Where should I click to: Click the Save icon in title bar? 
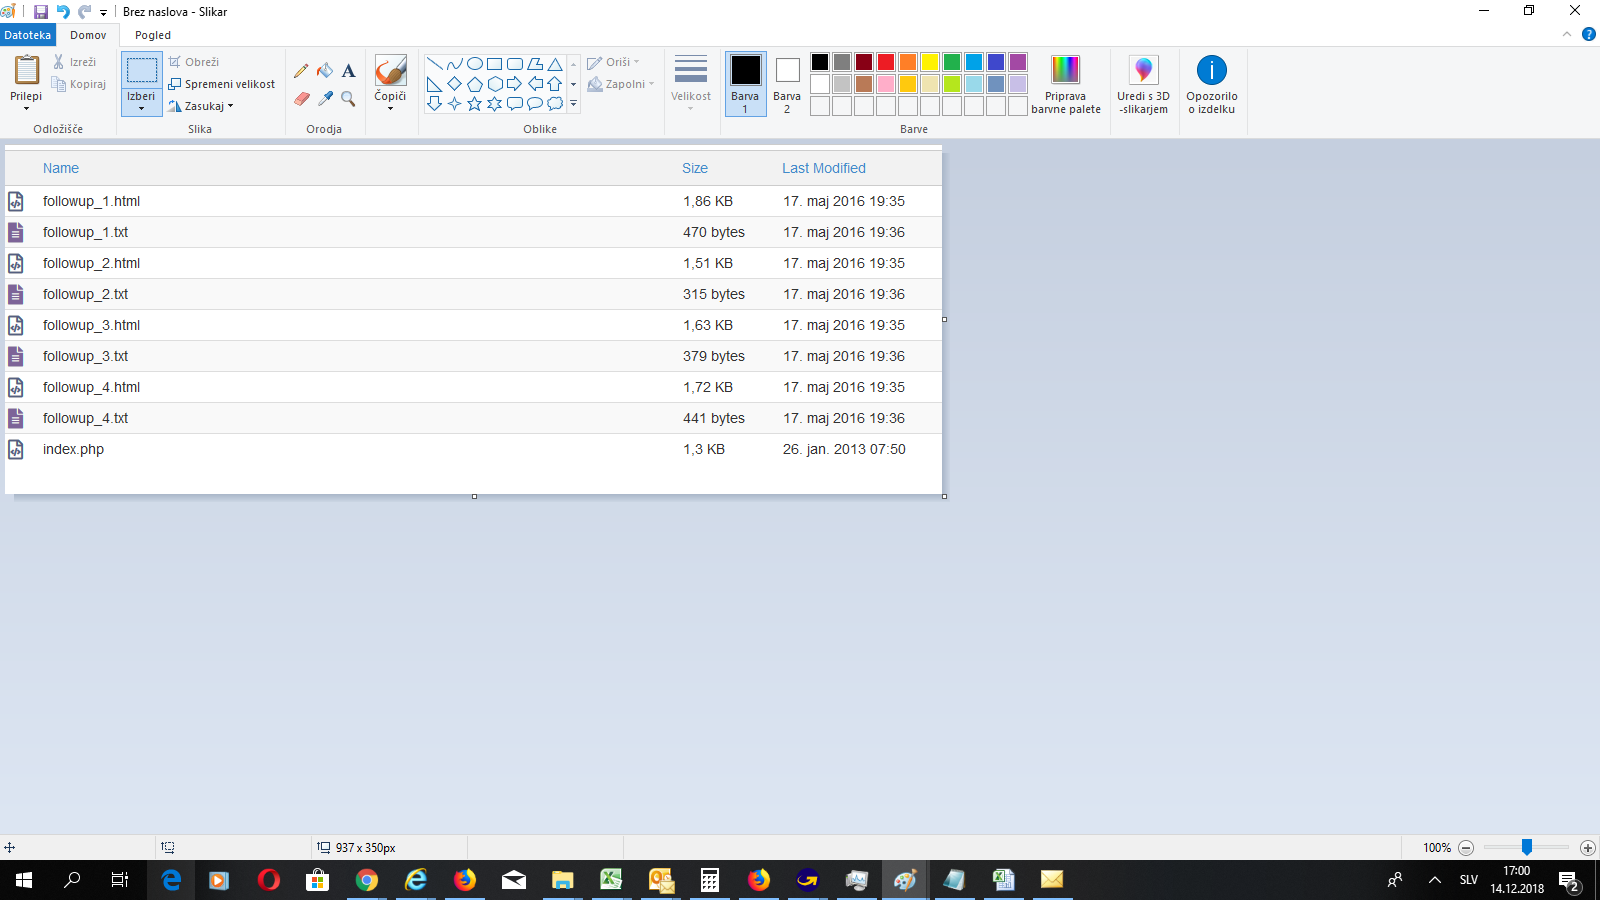[x=41, y=12]
